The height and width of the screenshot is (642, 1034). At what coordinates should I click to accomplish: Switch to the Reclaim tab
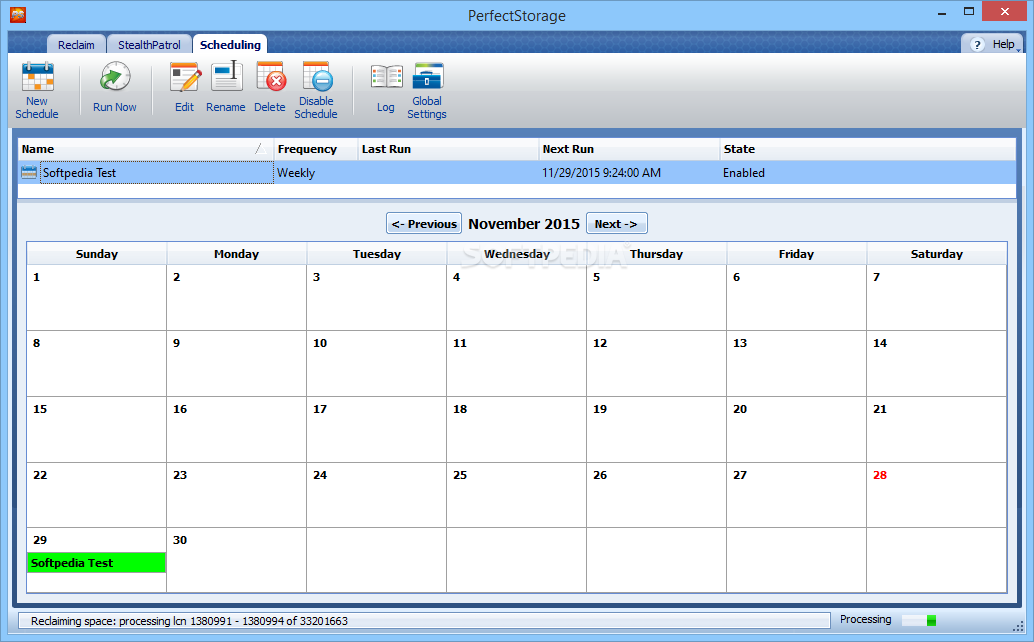(x=76, y=44)
